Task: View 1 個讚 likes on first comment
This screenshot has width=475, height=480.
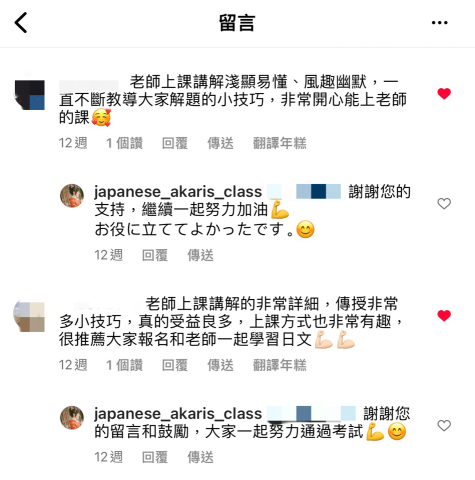Action: click(124, 143)
